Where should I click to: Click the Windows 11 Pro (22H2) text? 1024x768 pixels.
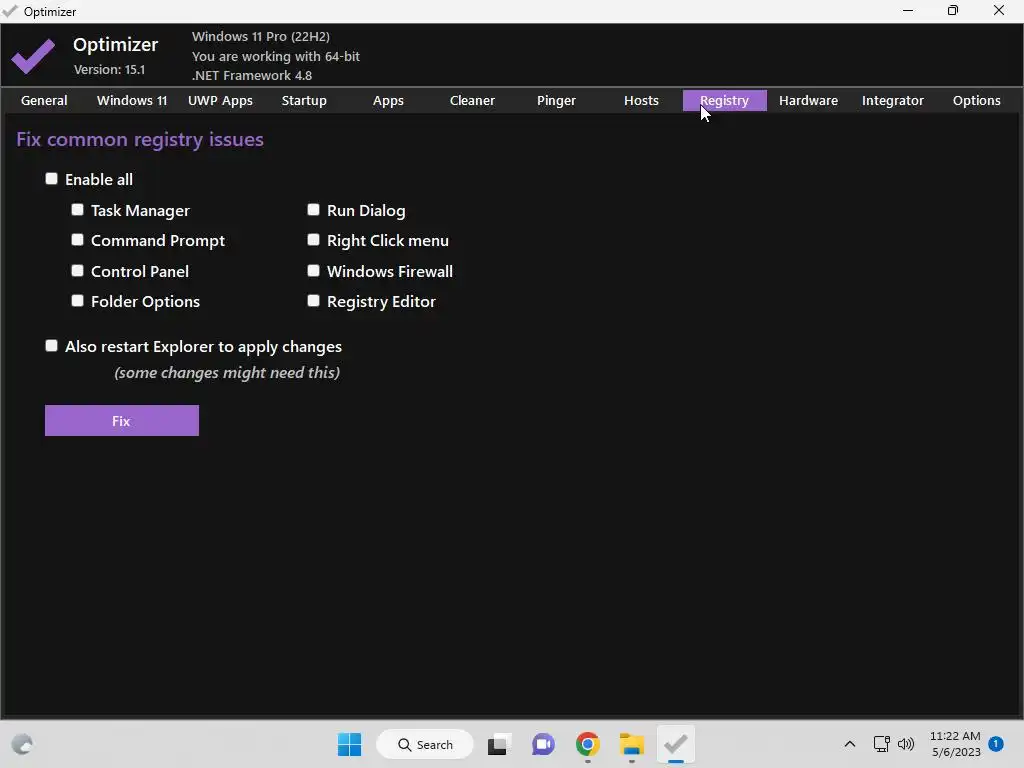[261, 37]
